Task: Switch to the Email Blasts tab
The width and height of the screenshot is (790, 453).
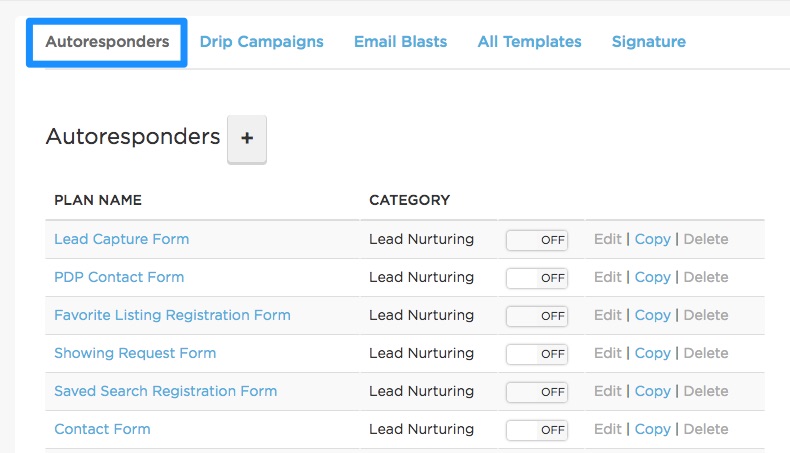Action: click(x=400, y=42)
